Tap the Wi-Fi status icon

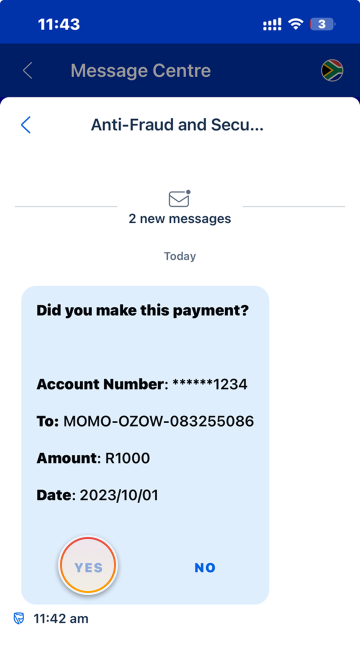(295, 24)
